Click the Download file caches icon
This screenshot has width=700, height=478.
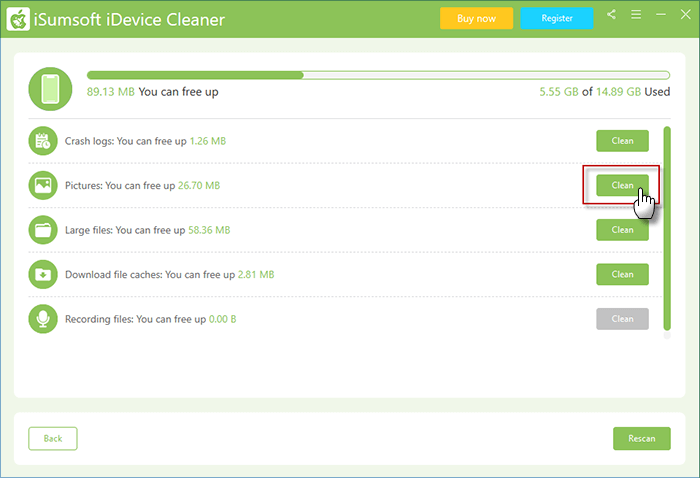43,274
